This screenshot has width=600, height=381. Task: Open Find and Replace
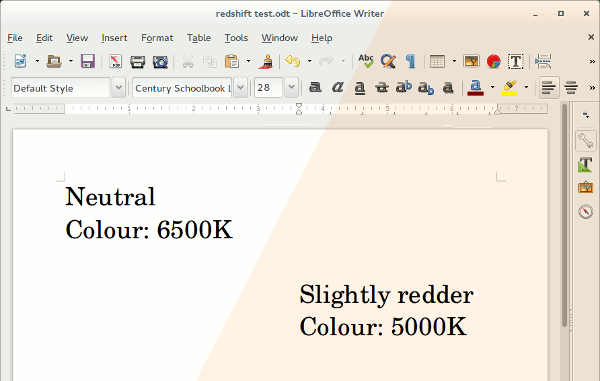[x=388, y=61]
